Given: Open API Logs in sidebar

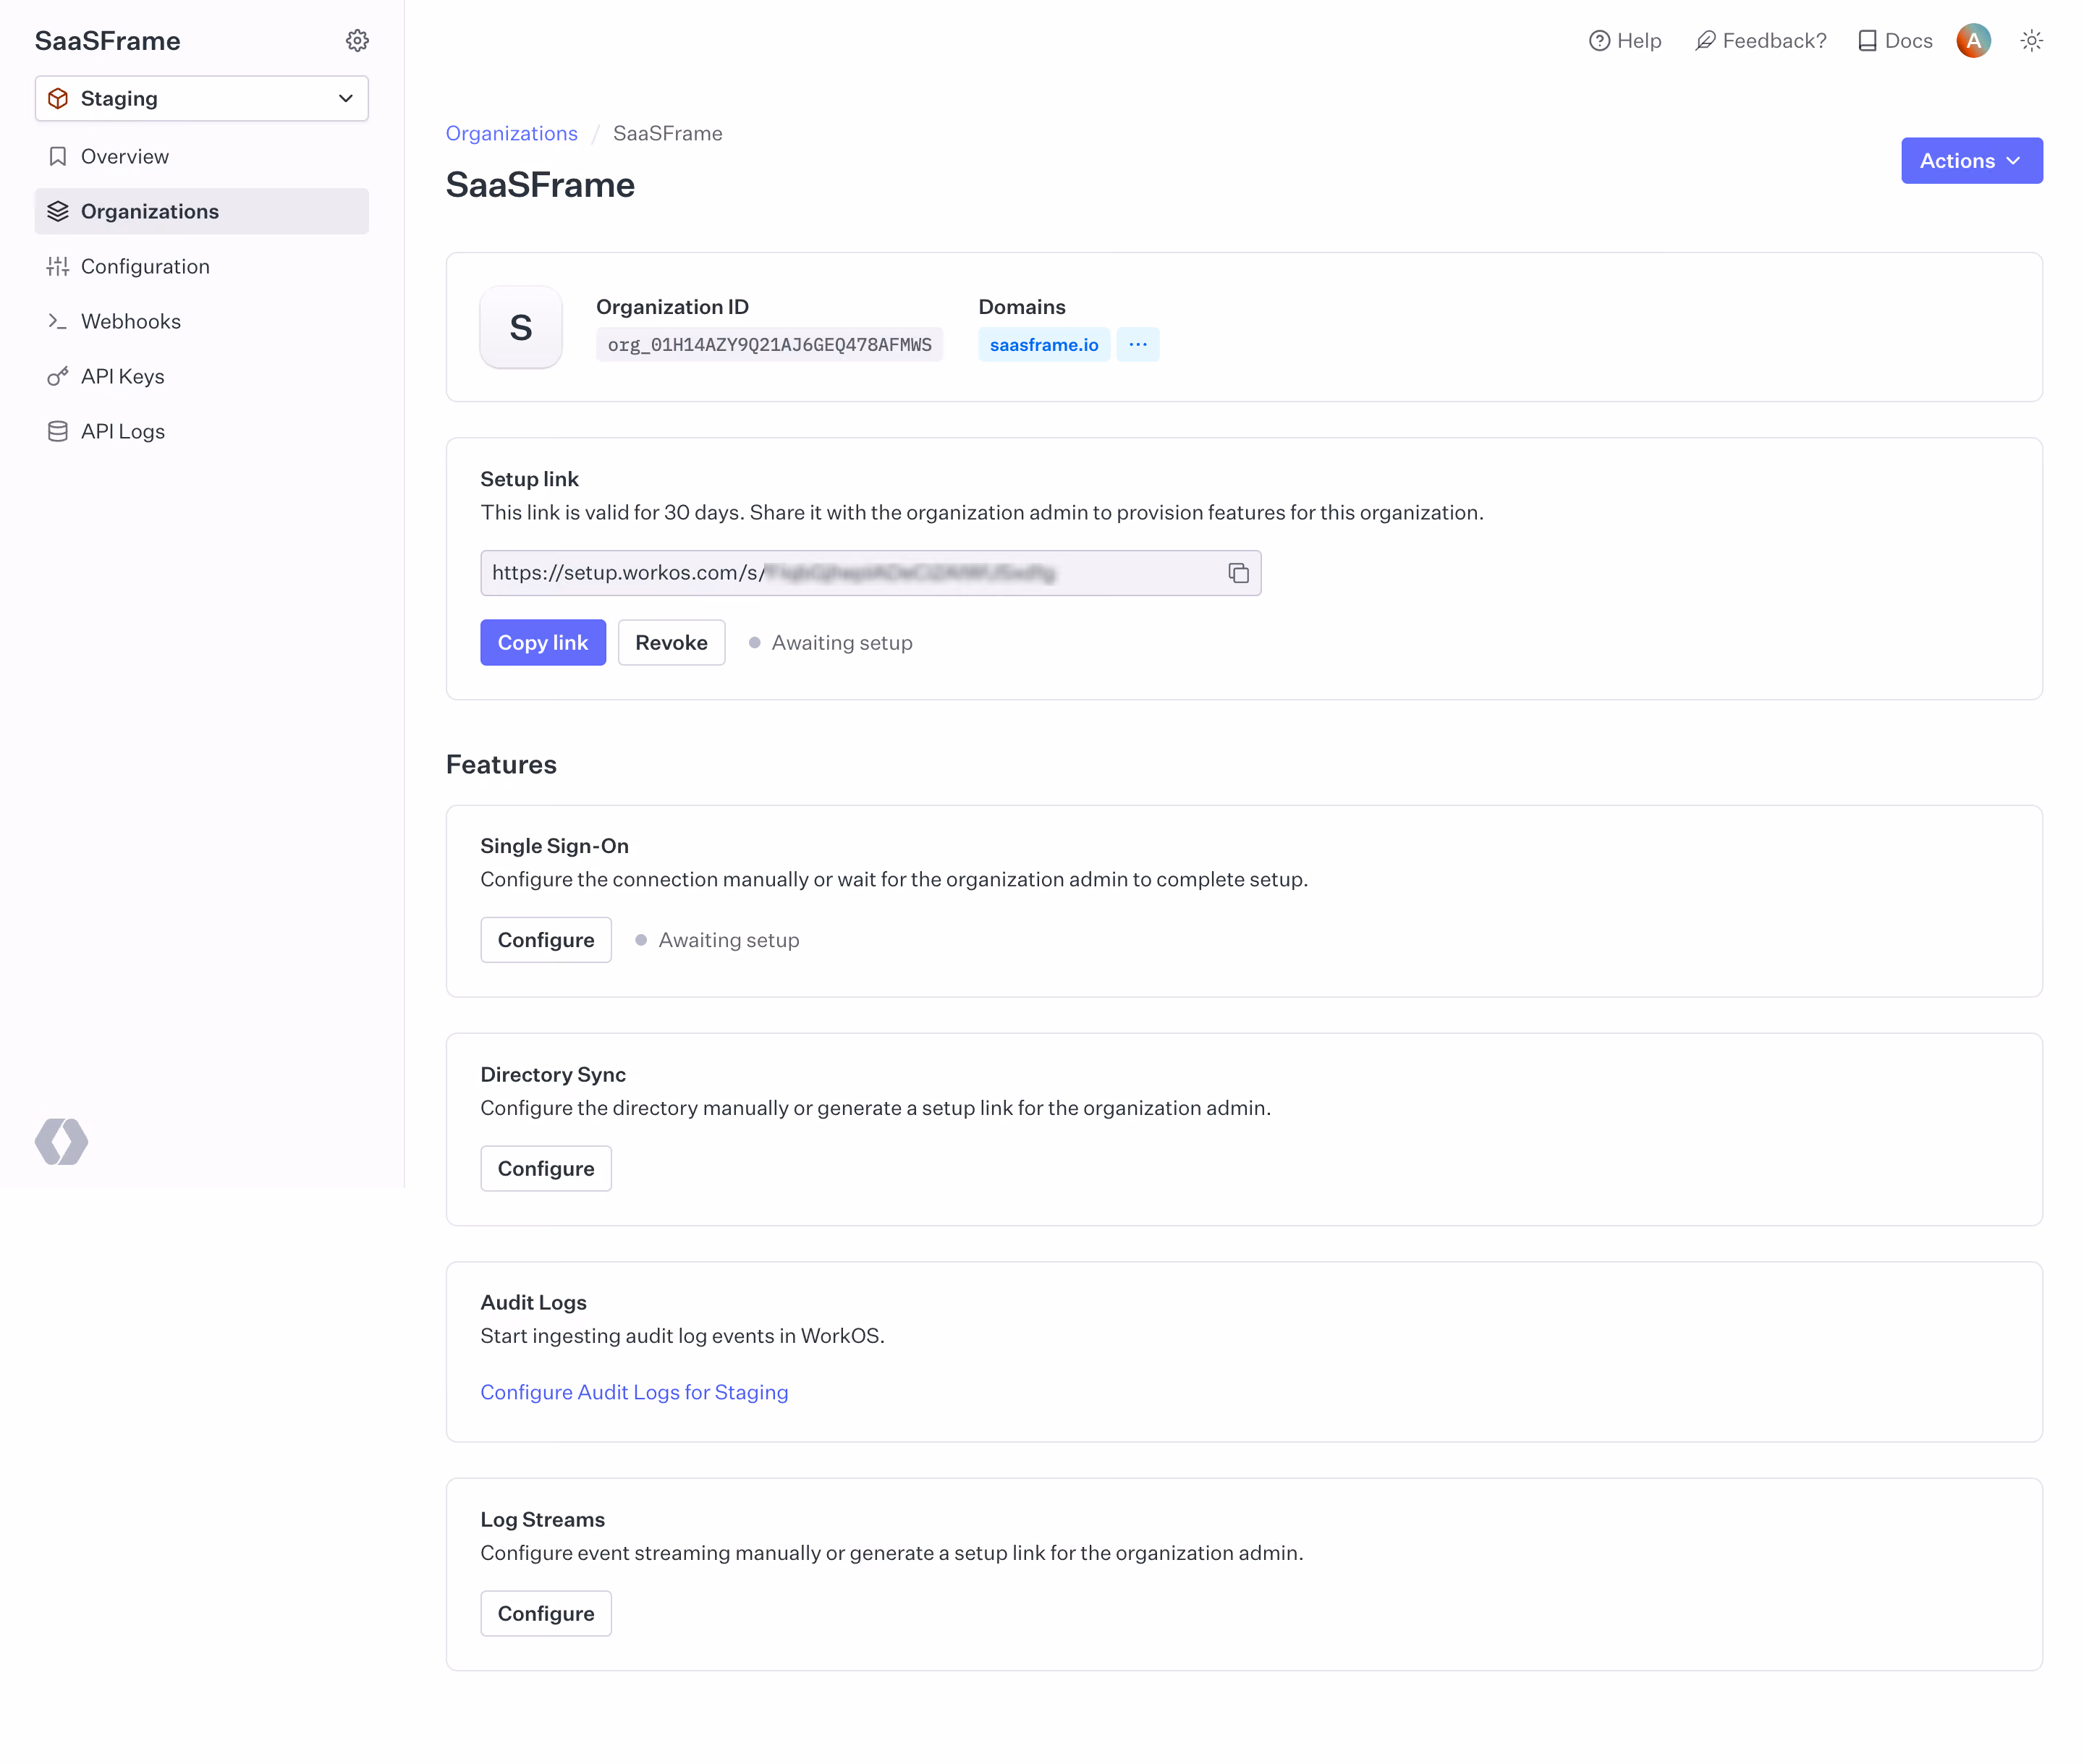Looking at the screenshot, I should [202, 432].
